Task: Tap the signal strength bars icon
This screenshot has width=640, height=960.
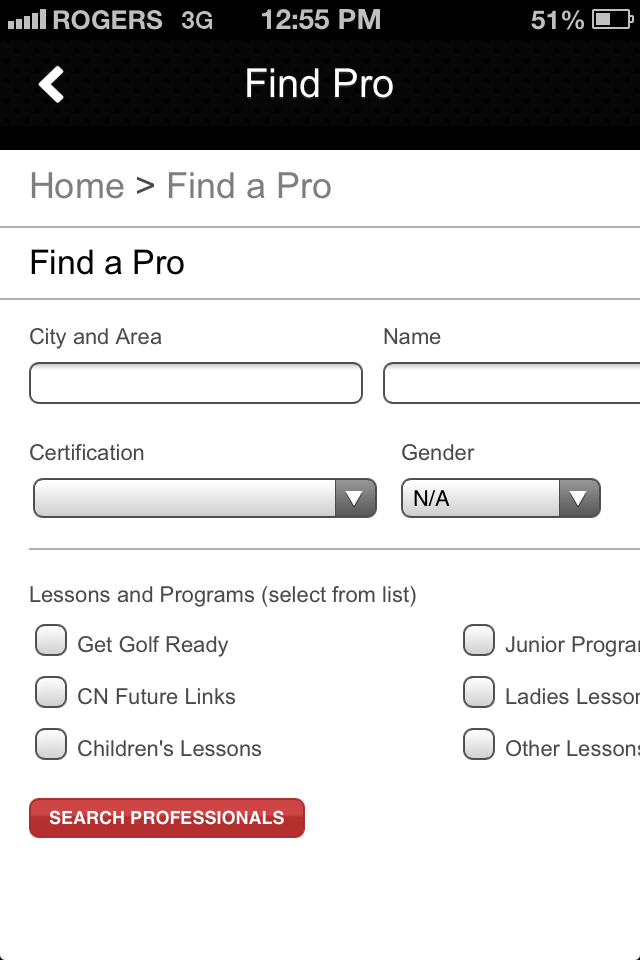Action: point(27,19)
